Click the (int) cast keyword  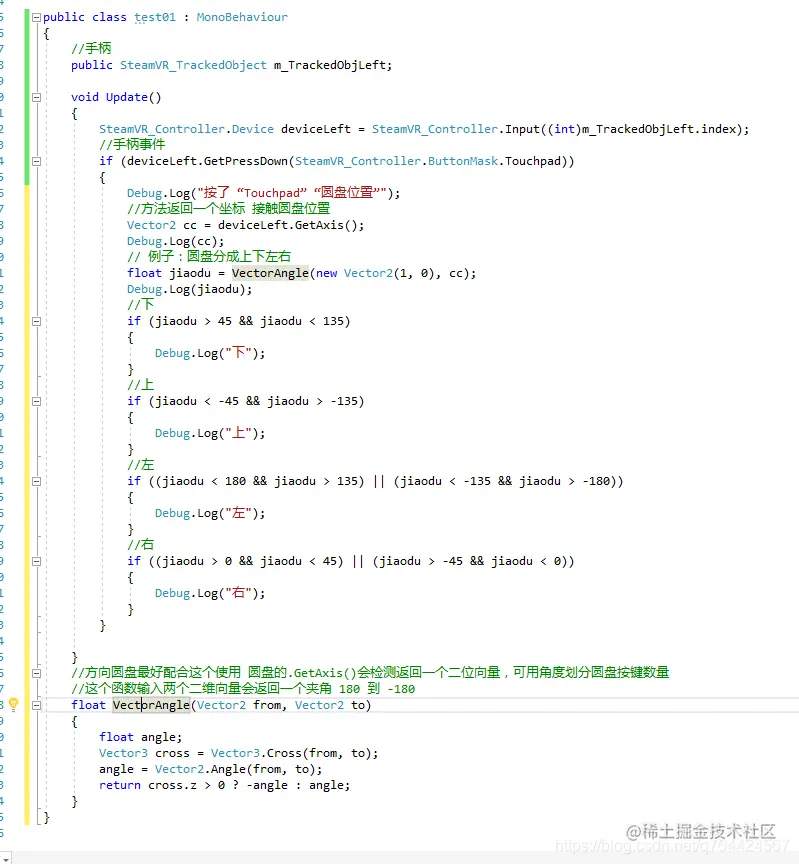565,129
